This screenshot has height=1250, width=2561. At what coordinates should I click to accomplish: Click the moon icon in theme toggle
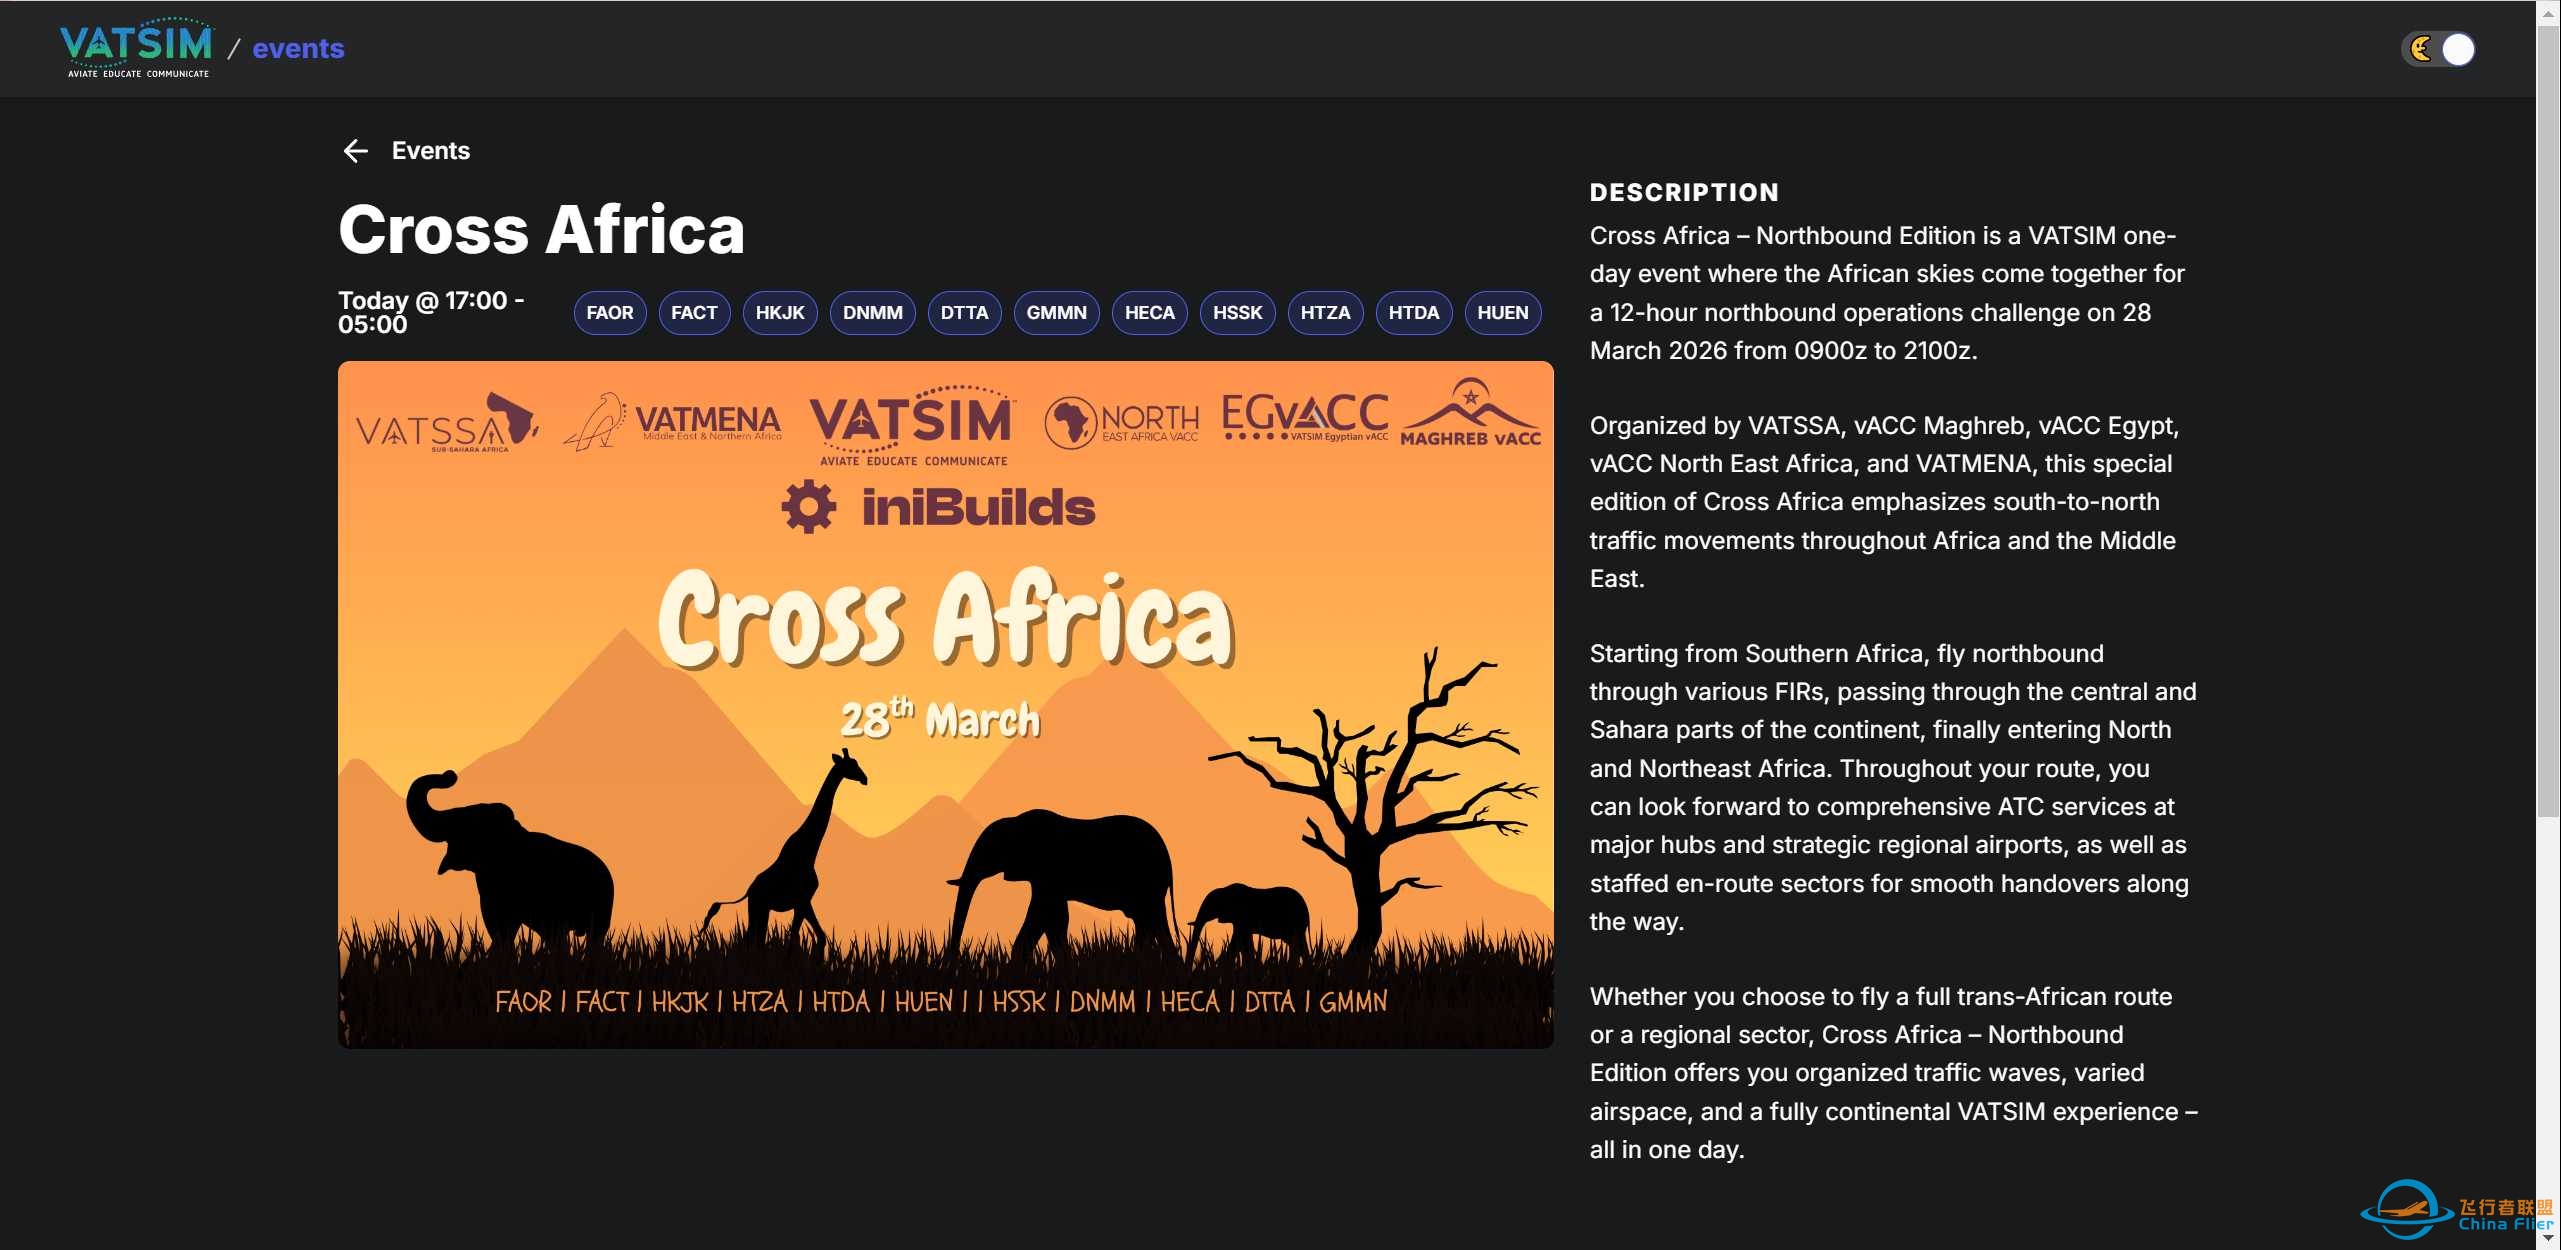tap(2421, 49)
